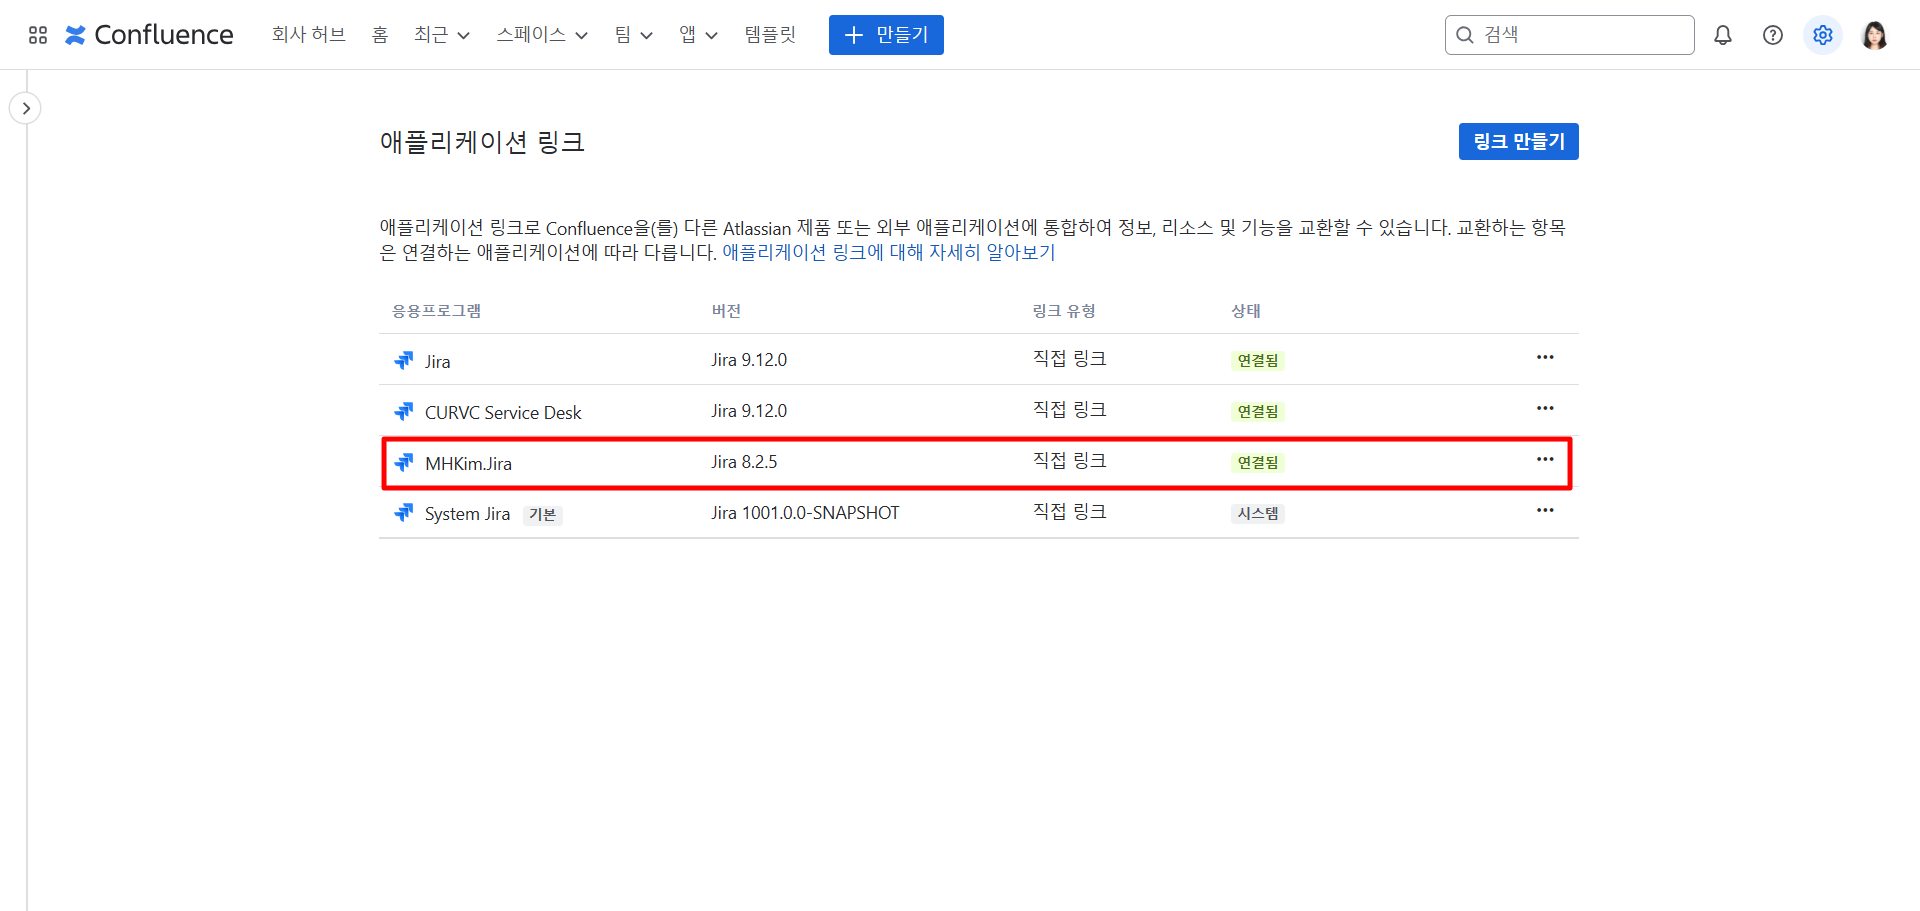Click the 버전 column header
The width and height of the screenshot is (1920, 911).
click(726, 311)
